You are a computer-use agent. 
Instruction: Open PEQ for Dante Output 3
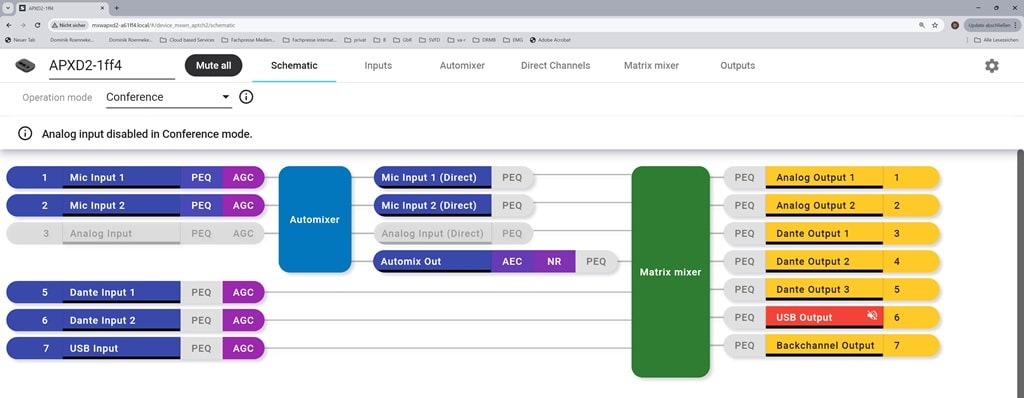pyautogui.click(x=744, y=289)
